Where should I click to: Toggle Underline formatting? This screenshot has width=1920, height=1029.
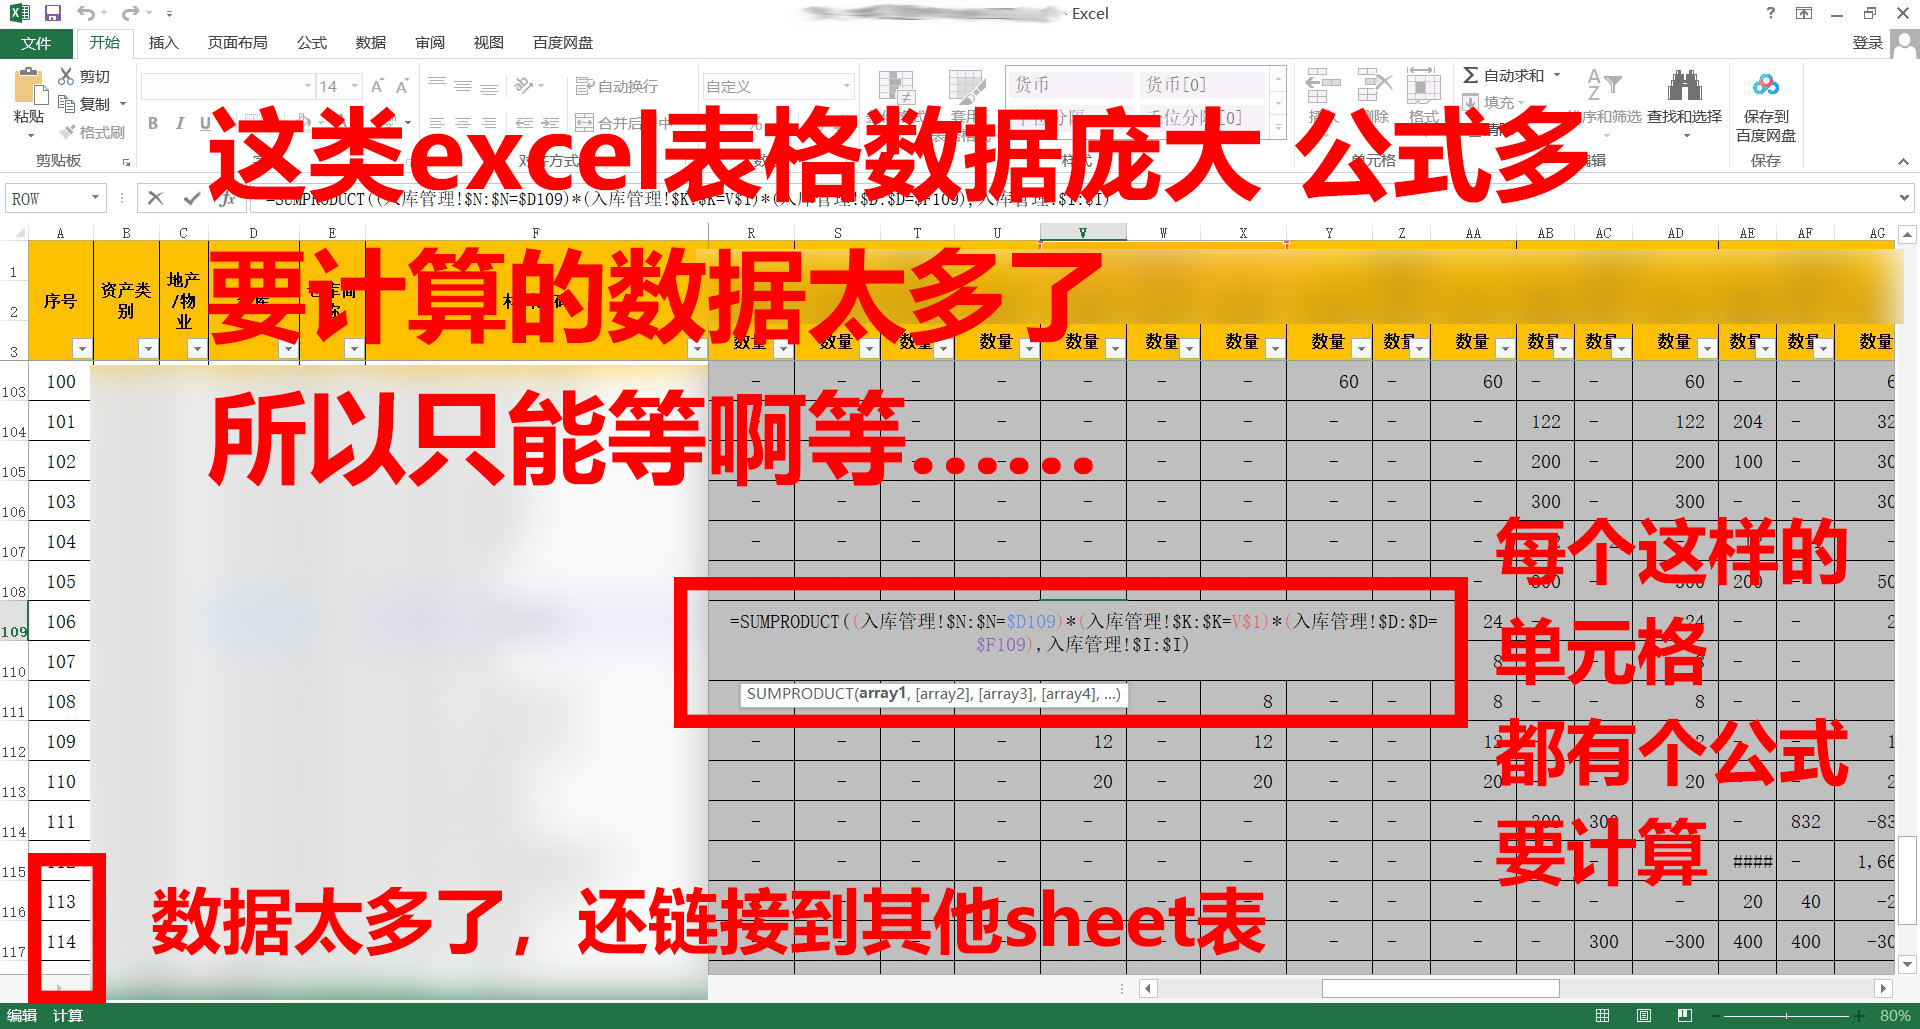click(x=205, y=123)
